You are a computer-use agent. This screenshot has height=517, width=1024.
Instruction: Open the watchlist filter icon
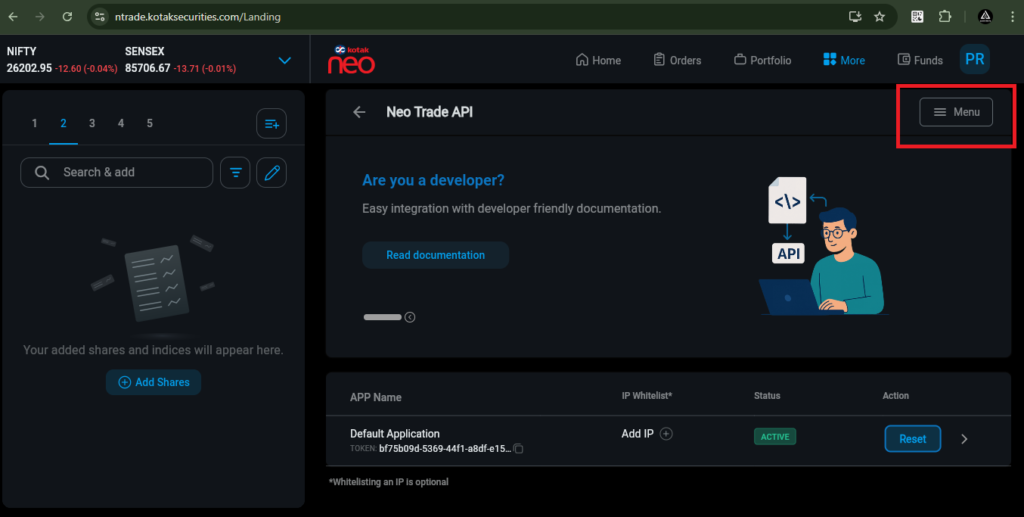coord(235,172)
